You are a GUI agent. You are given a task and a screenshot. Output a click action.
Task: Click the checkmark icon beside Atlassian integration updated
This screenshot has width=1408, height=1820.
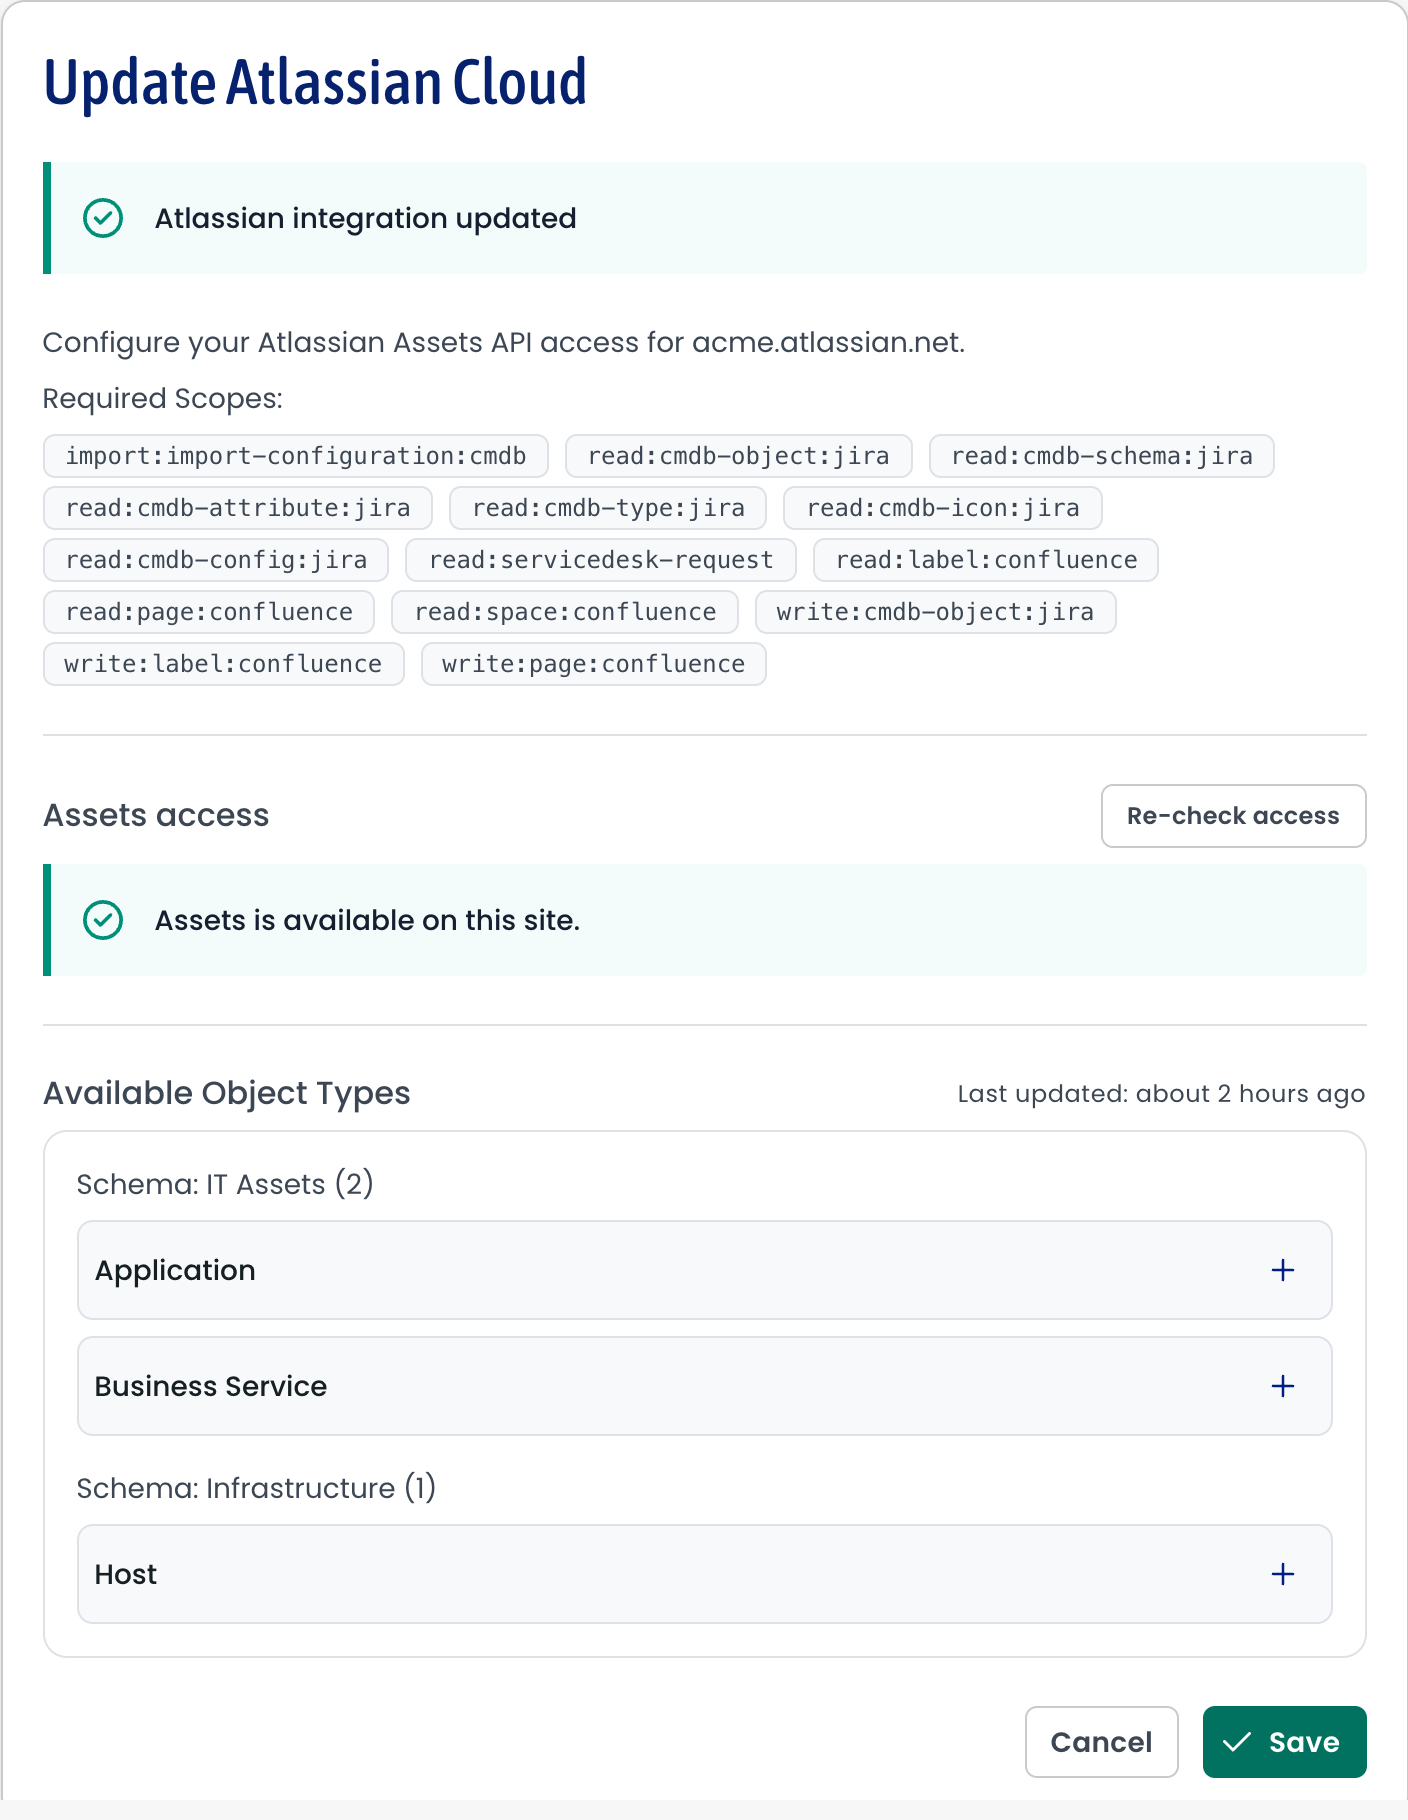coord(103,218)
